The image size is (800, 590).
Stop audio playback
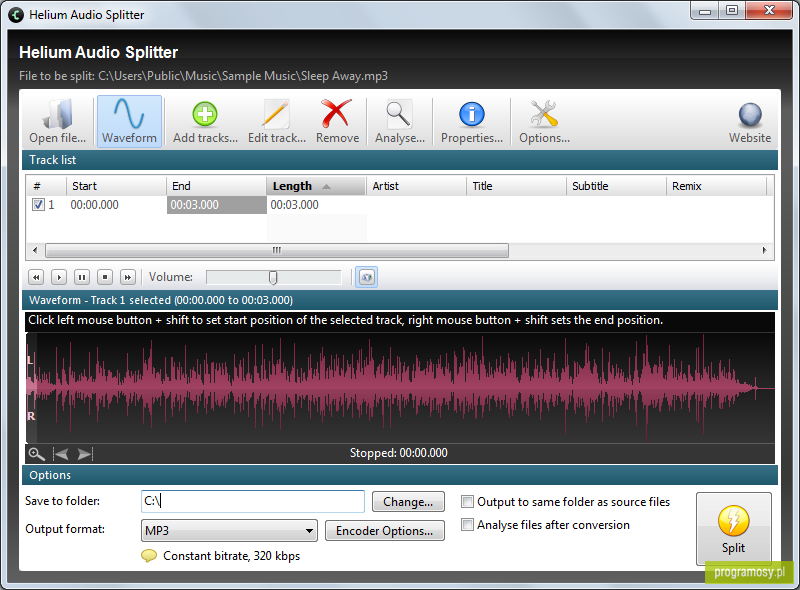click(105, 277)
